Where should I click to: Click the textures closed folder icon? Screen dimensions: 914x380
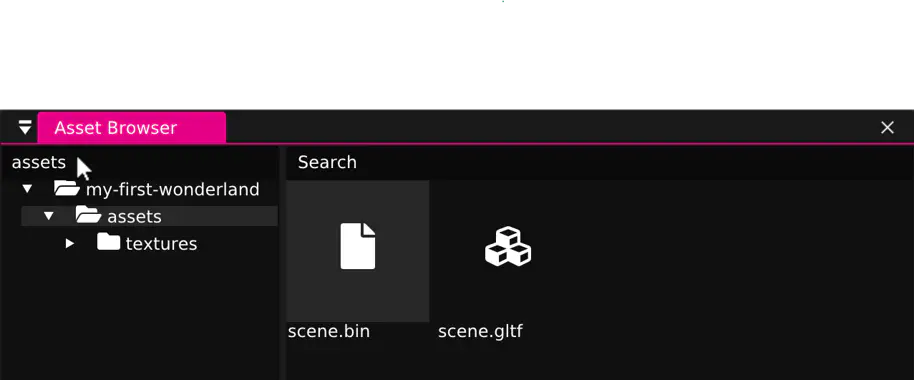click(x=108, y=242)
